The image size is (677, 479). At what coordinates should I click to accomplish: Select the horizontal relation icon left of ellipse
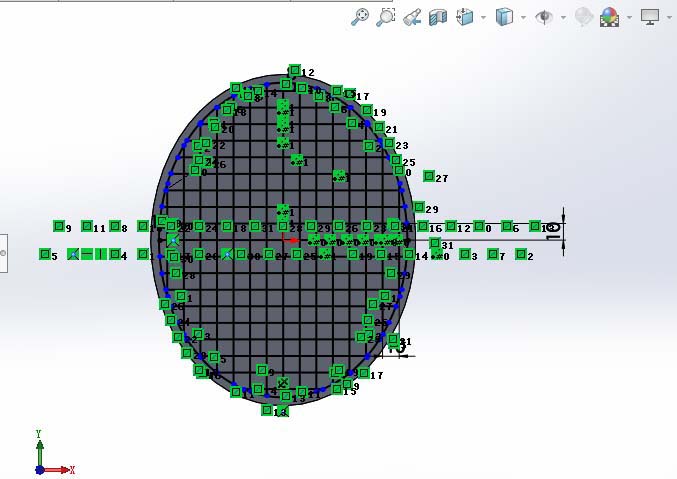87,254
